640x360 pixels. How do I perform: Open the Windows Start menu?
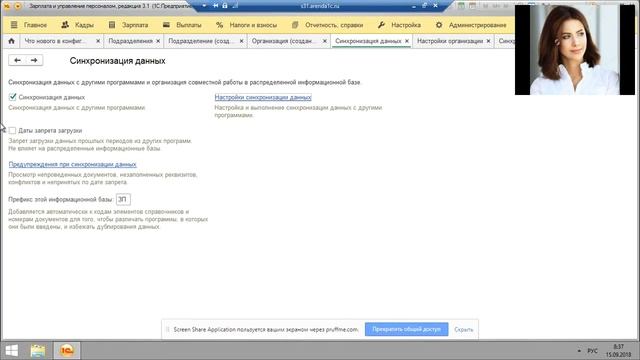coord(11,350)
